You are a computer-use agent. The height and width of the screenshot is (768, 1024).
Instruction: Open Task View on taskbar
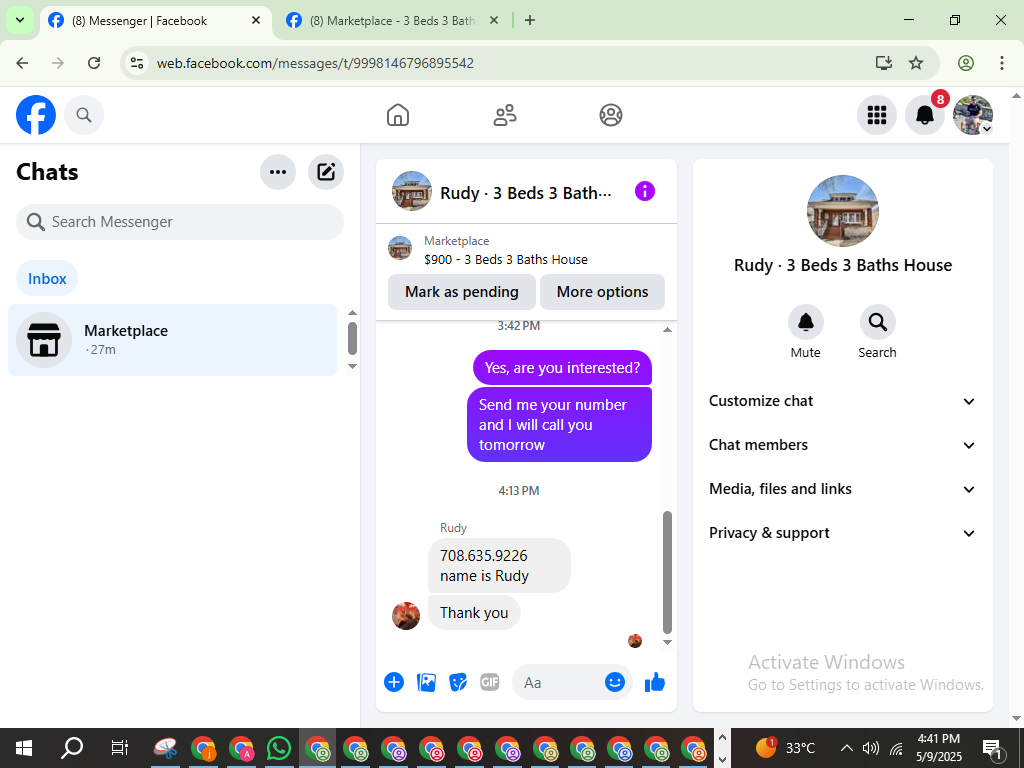[119, 748]
